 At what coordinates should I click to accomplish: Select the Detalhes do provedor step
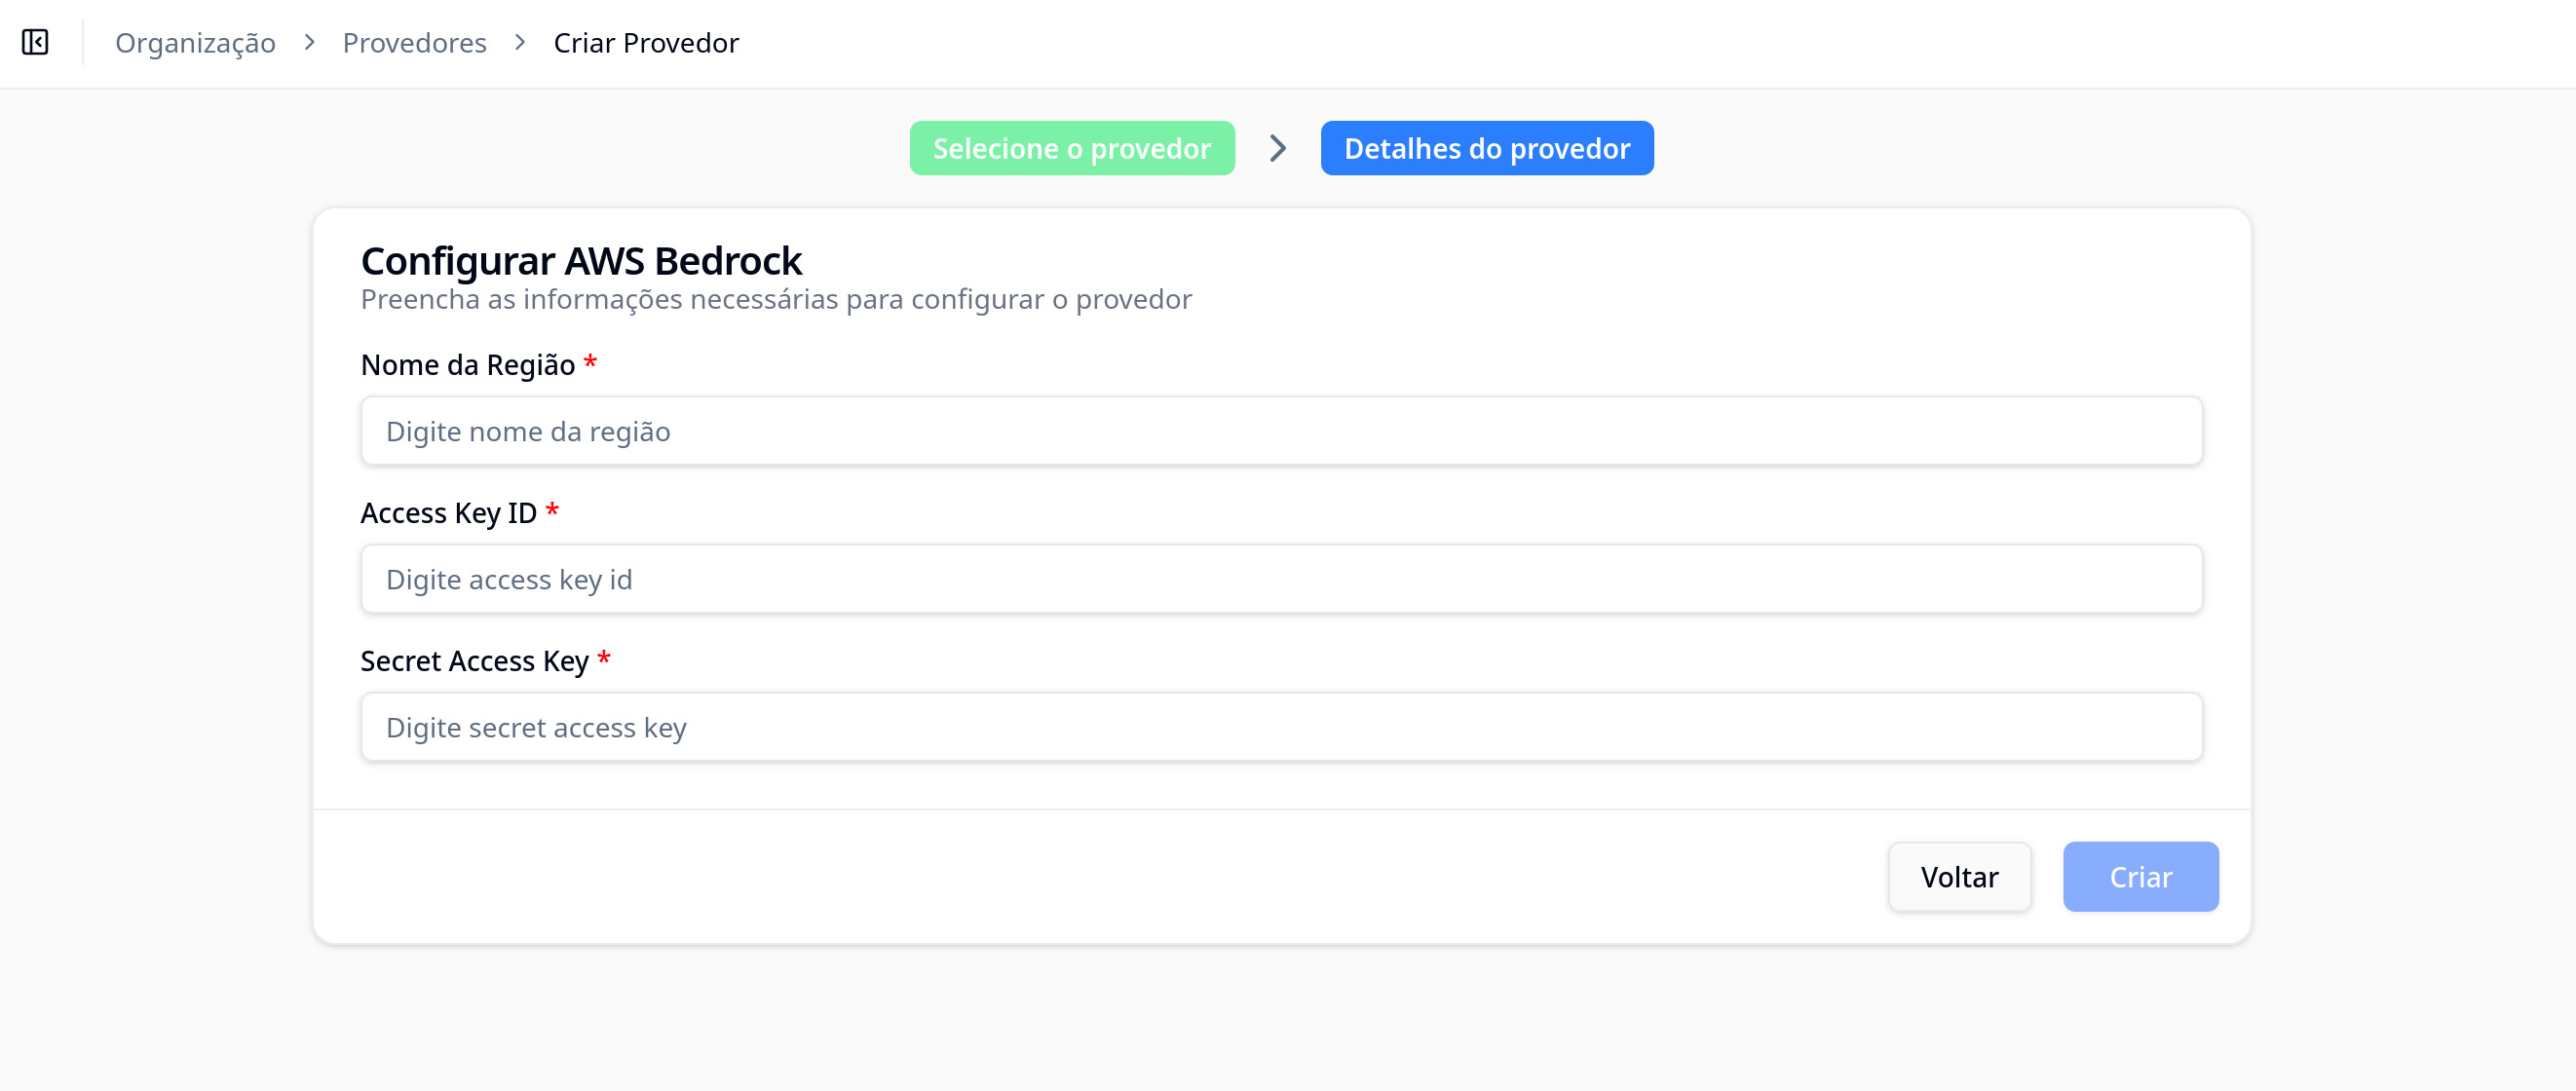[x=1486, y=148]
